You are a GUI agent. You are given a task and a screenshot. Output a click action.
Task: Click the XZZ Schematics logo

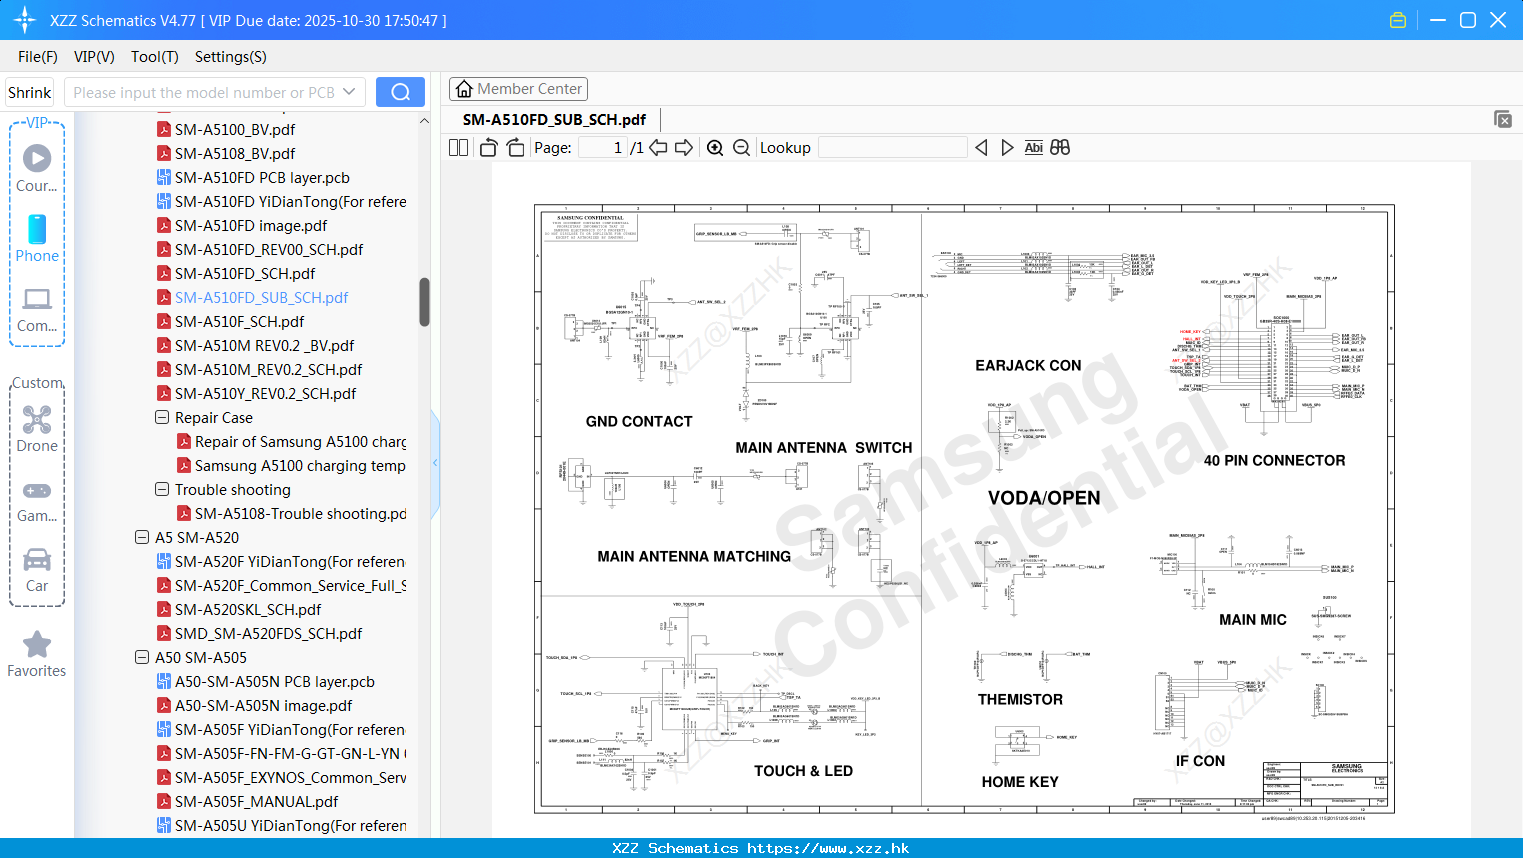25,20
